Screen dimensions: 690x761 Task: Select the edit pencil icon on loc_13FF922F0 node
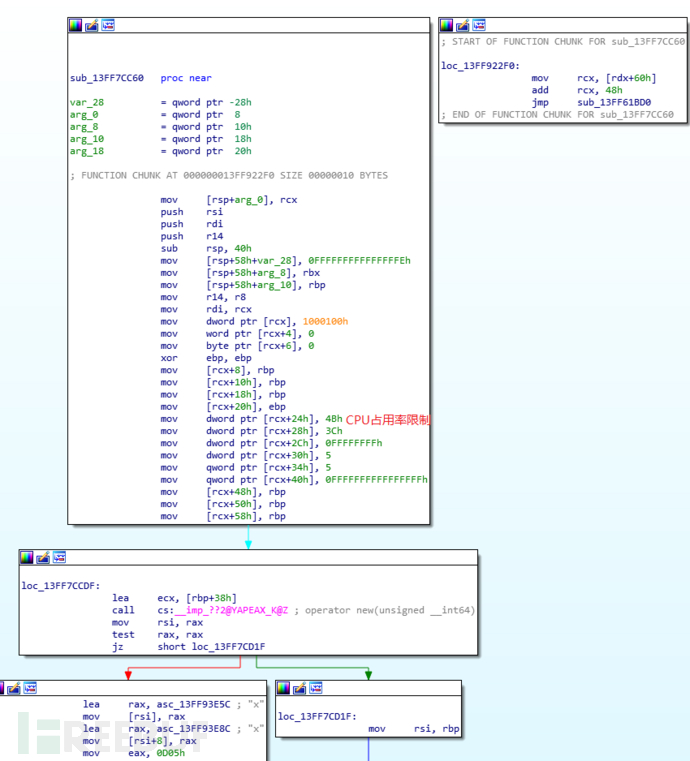pyautogui.click(x=463, y=25)
